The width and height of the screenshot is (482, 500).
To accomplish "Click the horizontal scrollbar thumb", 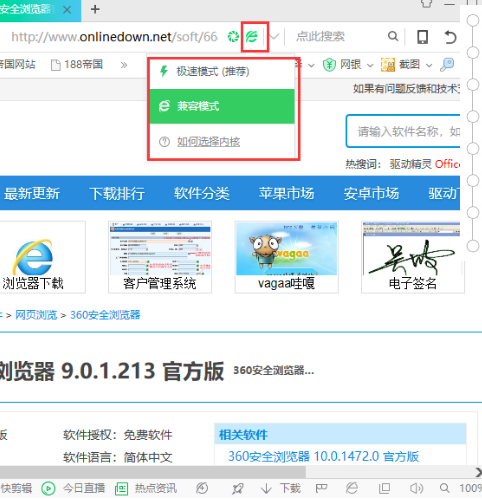I will pos(153,472).
